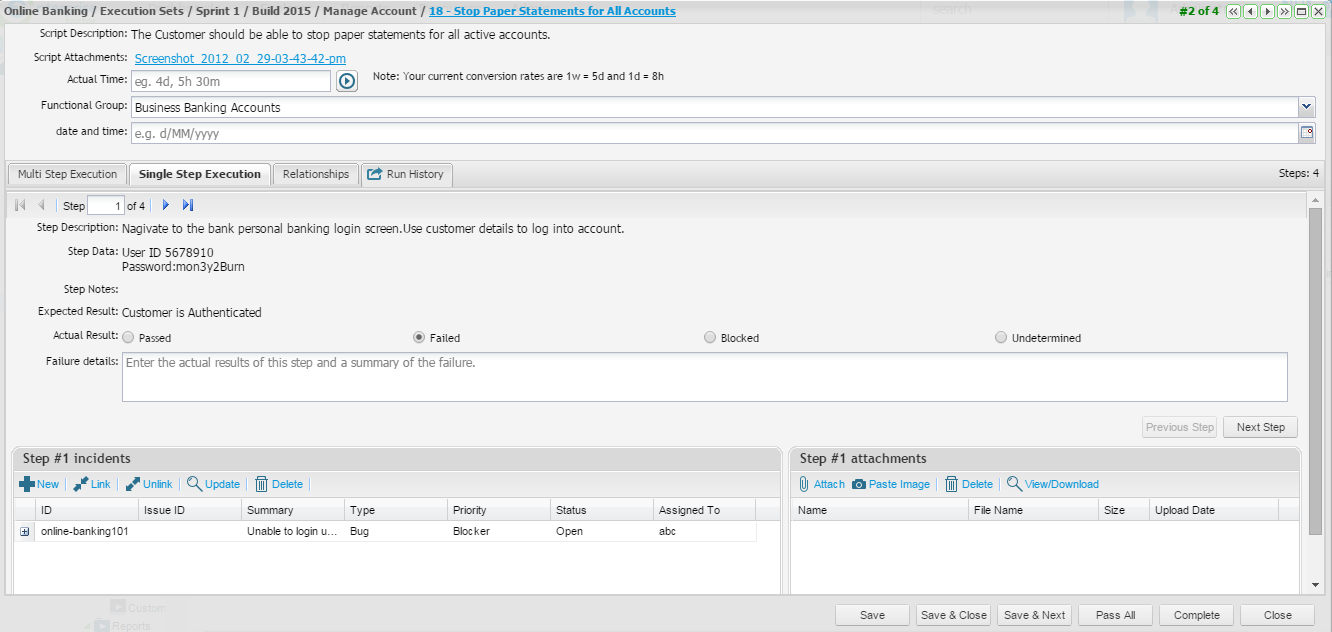The image size is (1332, 632).
Task: Expand the online-banking101 incident row
Action: [25, 532]
